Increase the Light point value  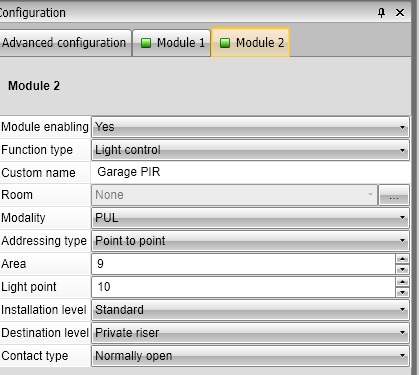[403, 282]
